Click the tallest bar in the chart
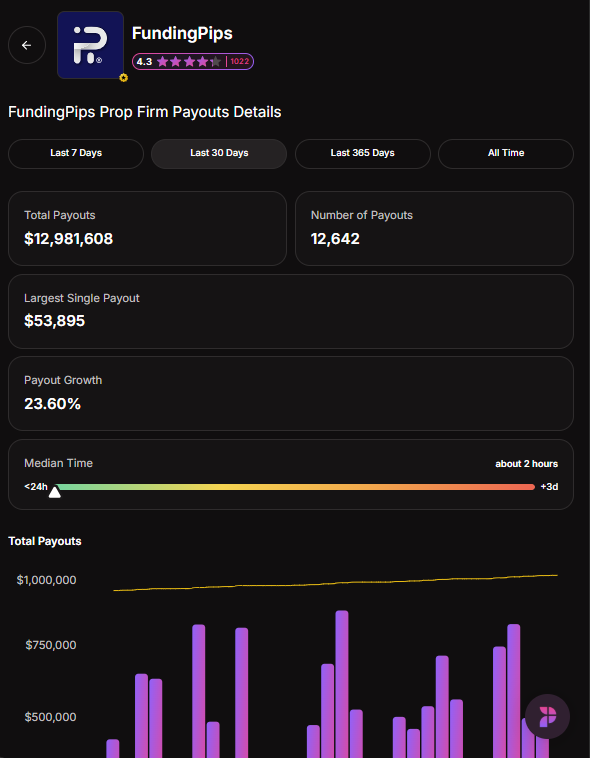 [x=342, y=684]
